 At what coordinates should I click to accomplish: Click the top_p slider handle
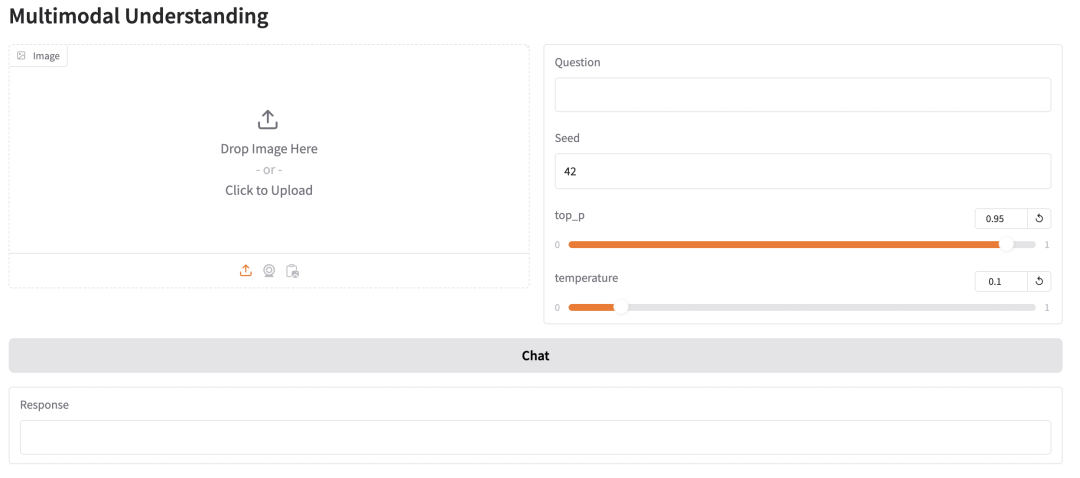pyautogui.click(x=1006, y=245)
